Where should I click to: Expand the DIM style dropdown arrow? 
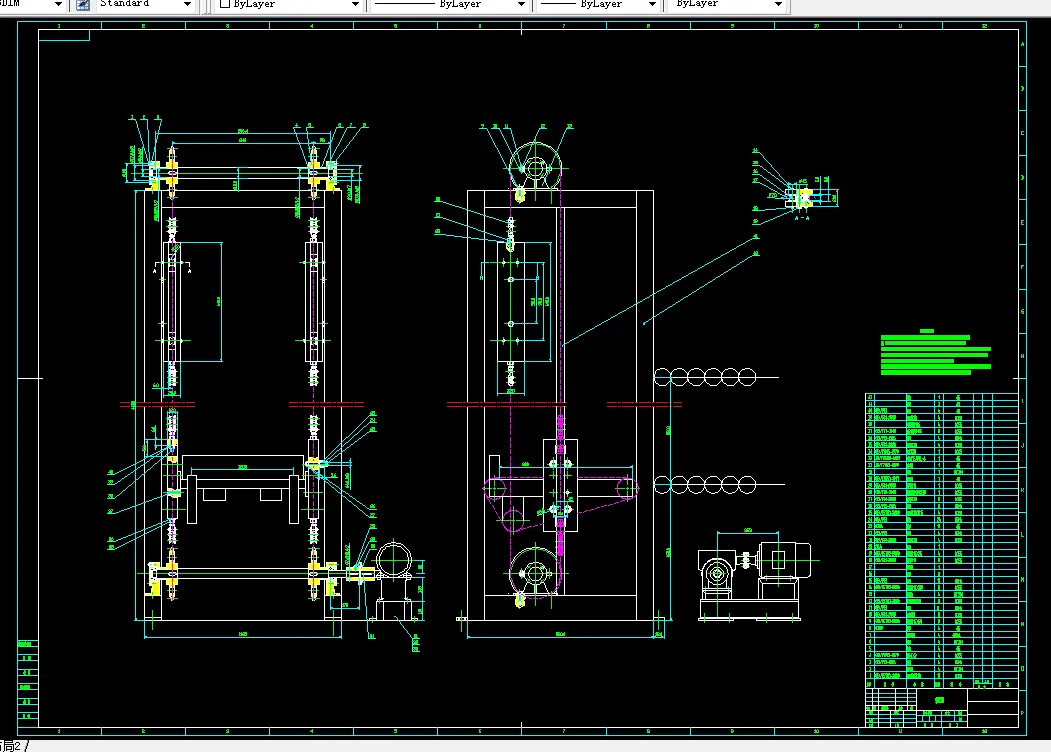tap(58, 5)
